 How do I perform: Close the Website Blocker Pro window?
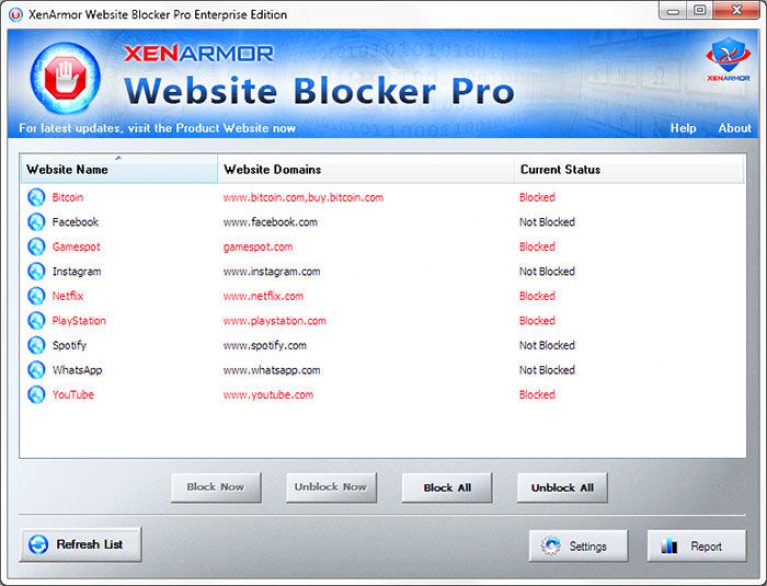(736, 11)
